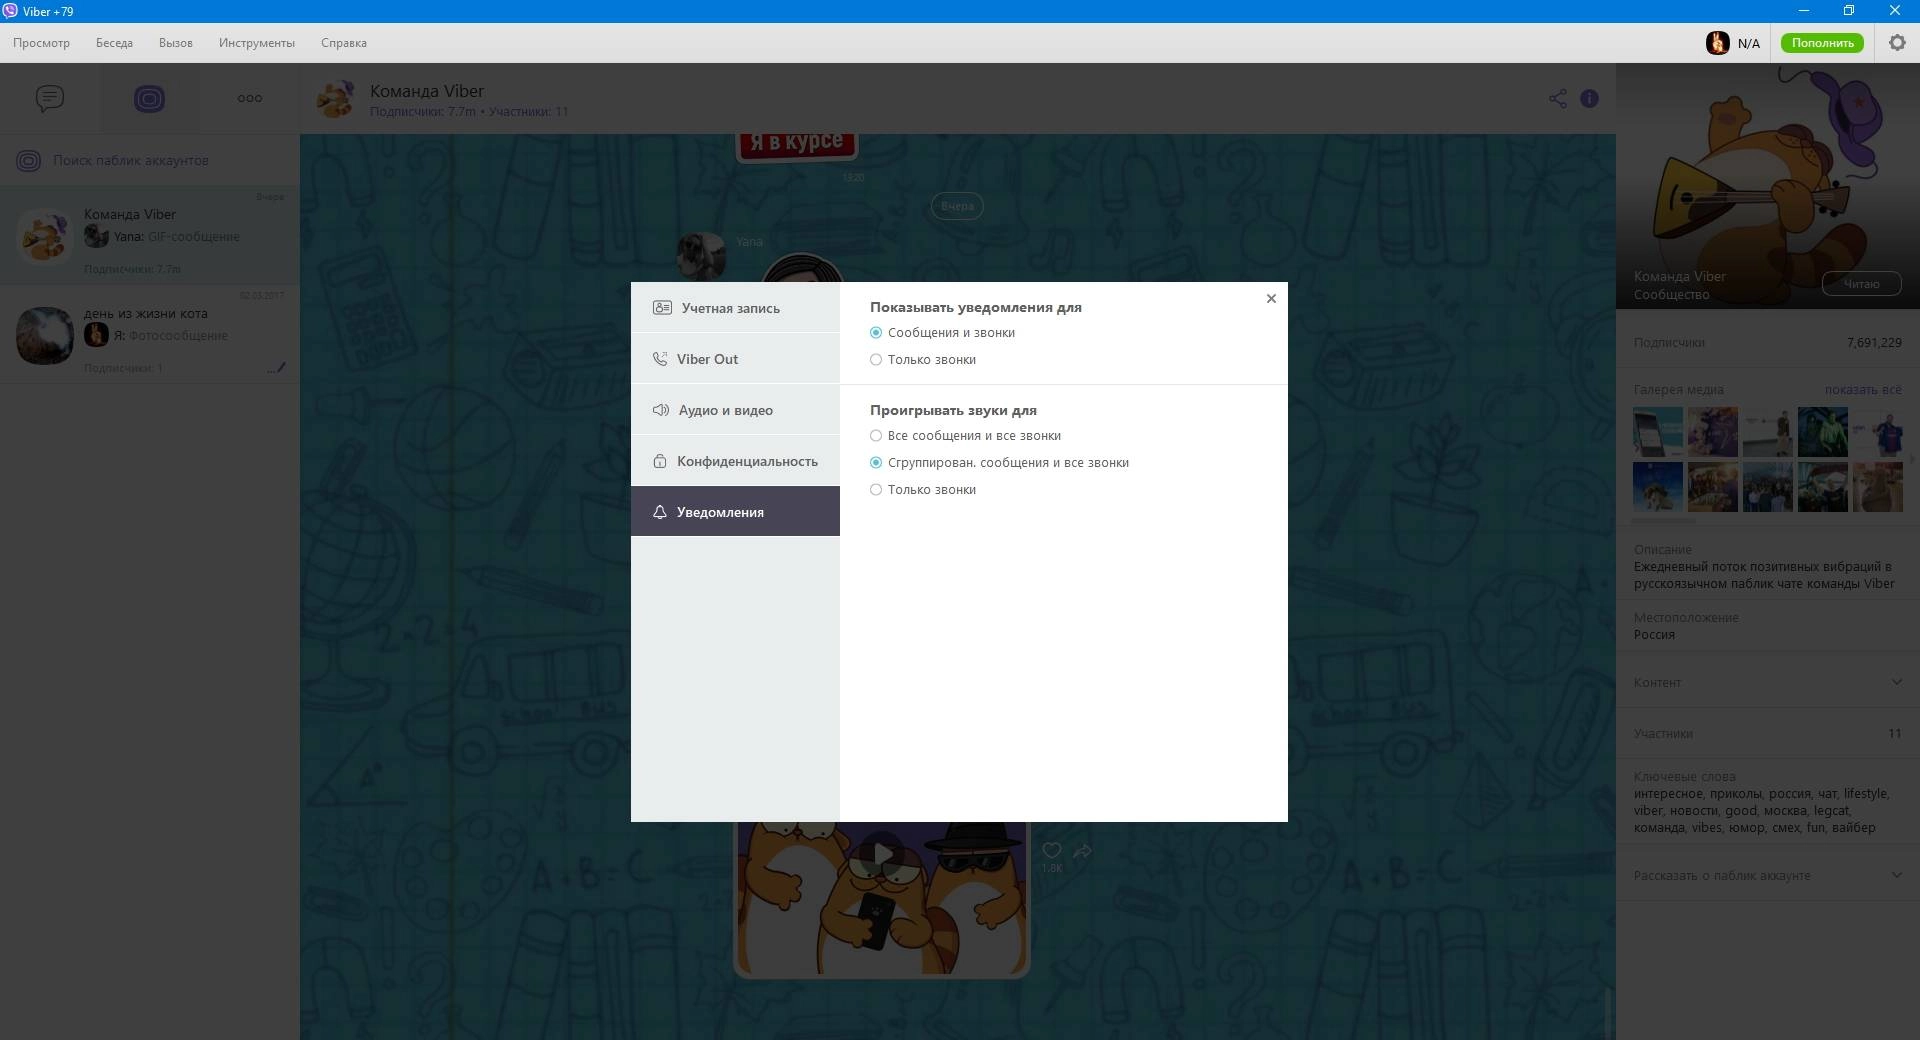Screen dimensions: 1920x1040
Task: Select Все сообщения и все звонки sounds
Action: [965, 436]
